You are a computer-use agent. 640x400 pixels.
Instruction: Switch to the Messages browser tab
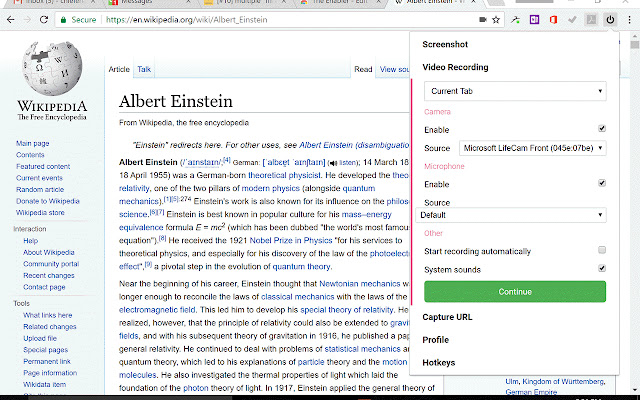(149, 2)
